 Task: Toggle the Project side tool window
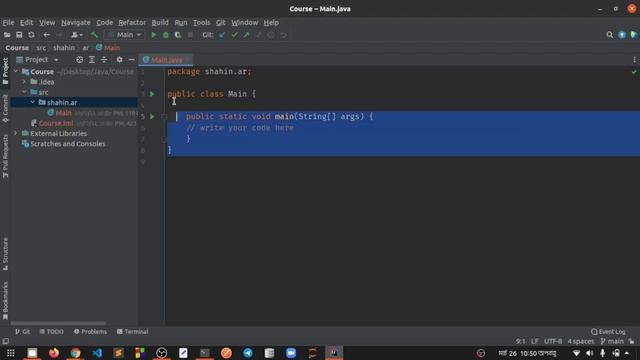point(5,71)
